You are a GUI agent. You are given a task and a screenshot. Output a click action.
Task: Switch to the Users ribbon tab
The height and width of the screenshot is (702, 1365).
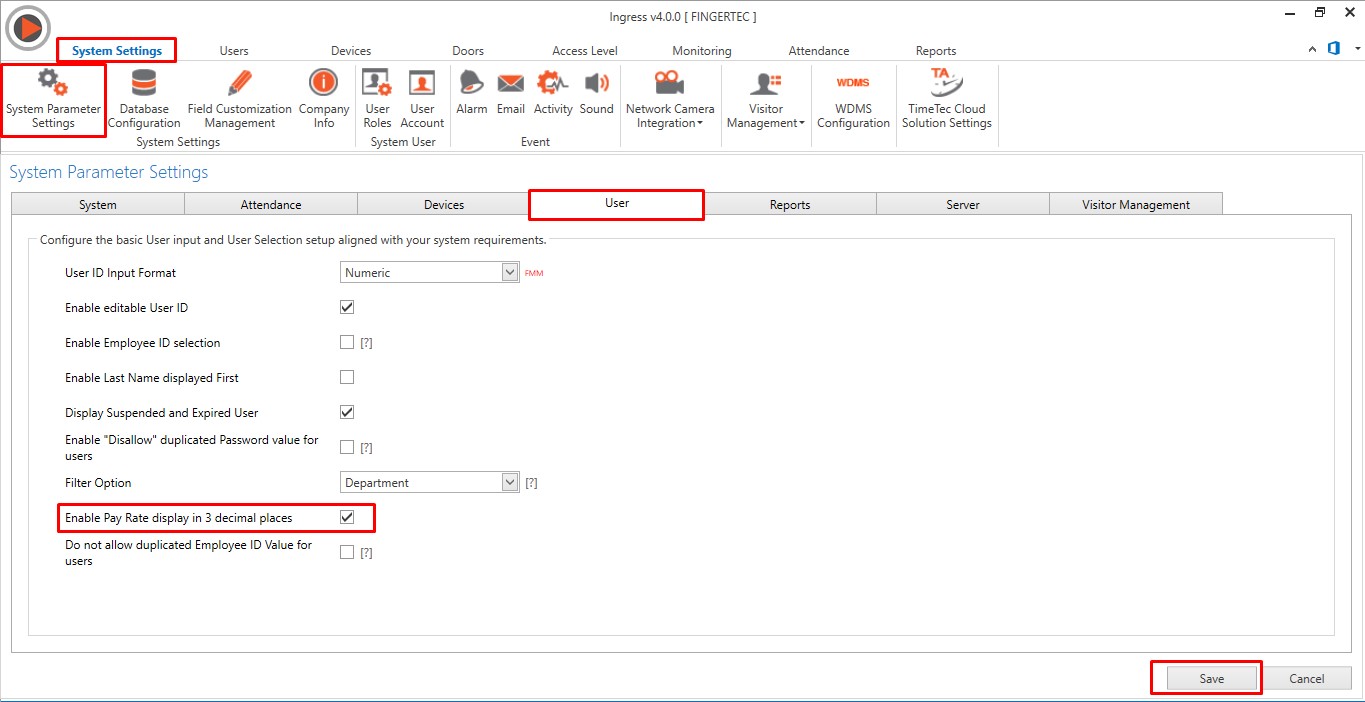pyautogui.click(x=234, y=51)
